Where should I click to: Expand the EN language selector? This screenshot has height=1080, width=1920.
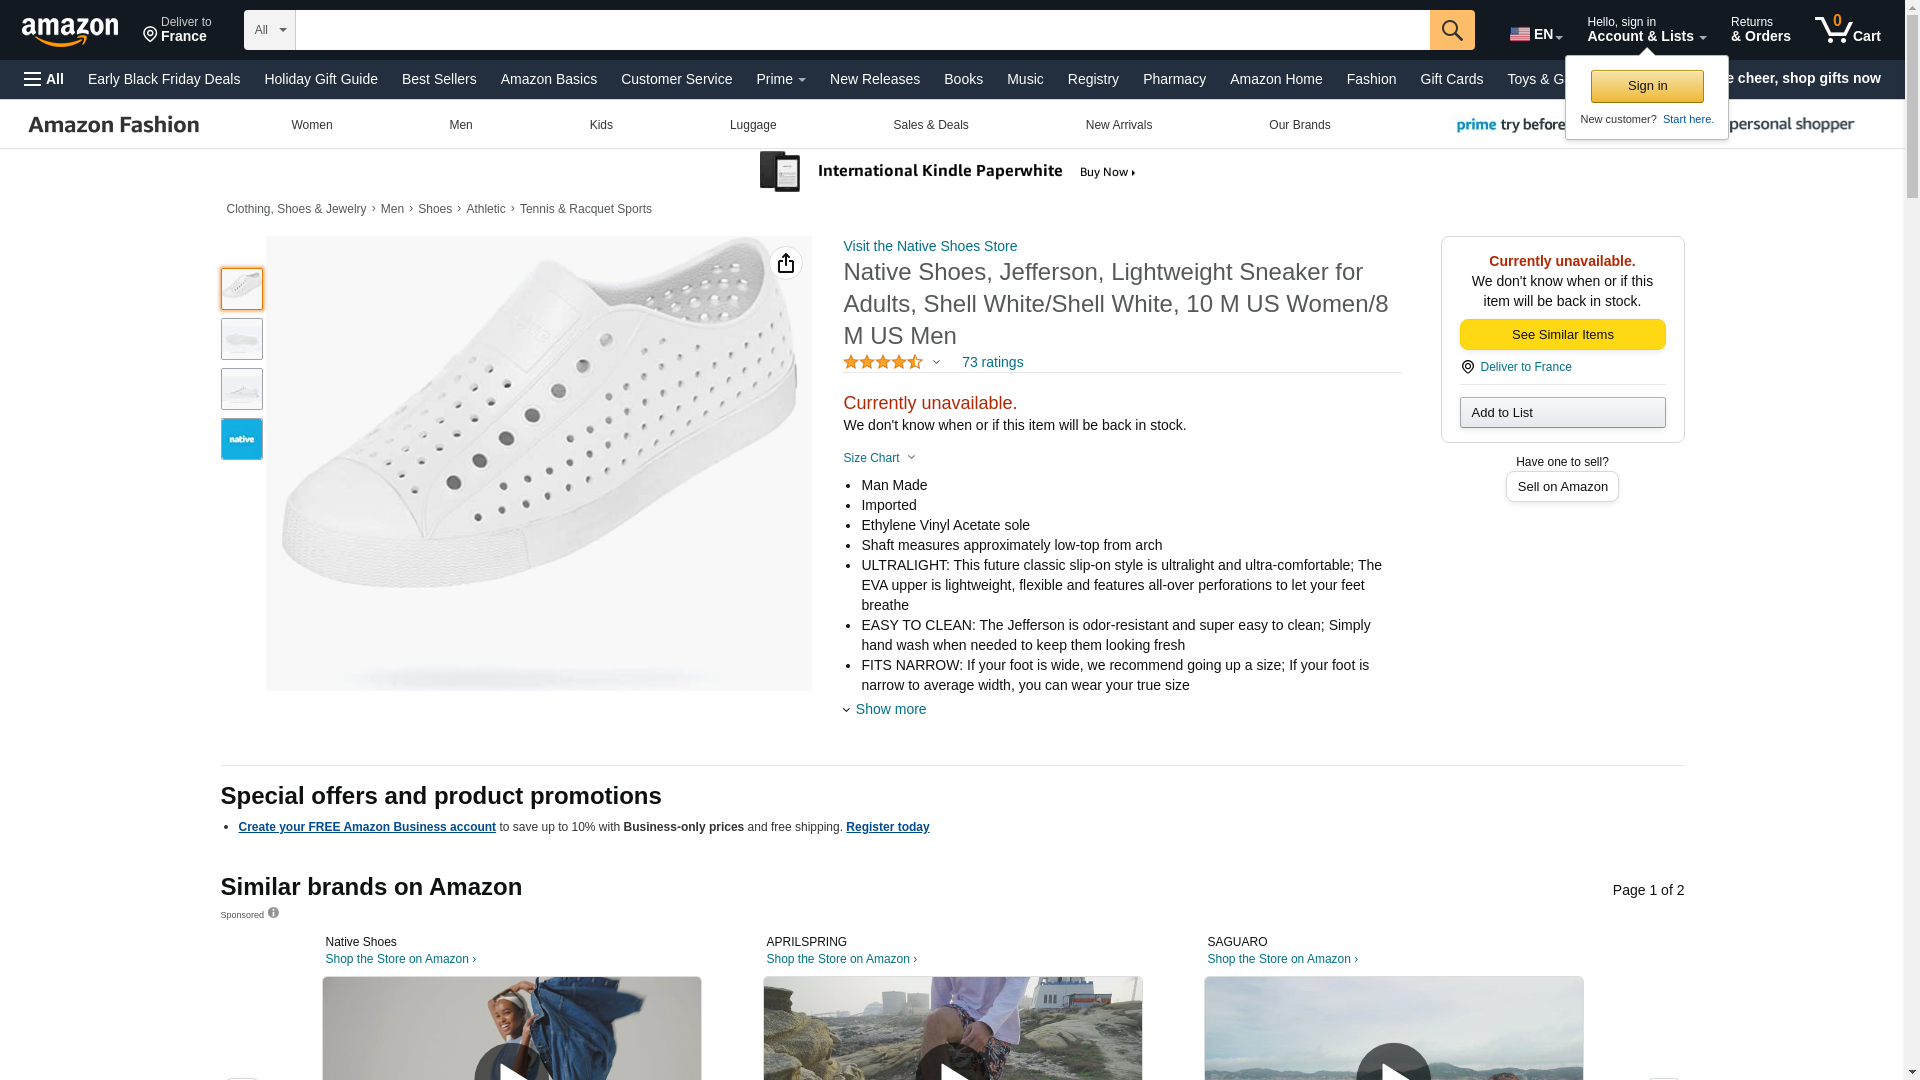(1535, 34)
